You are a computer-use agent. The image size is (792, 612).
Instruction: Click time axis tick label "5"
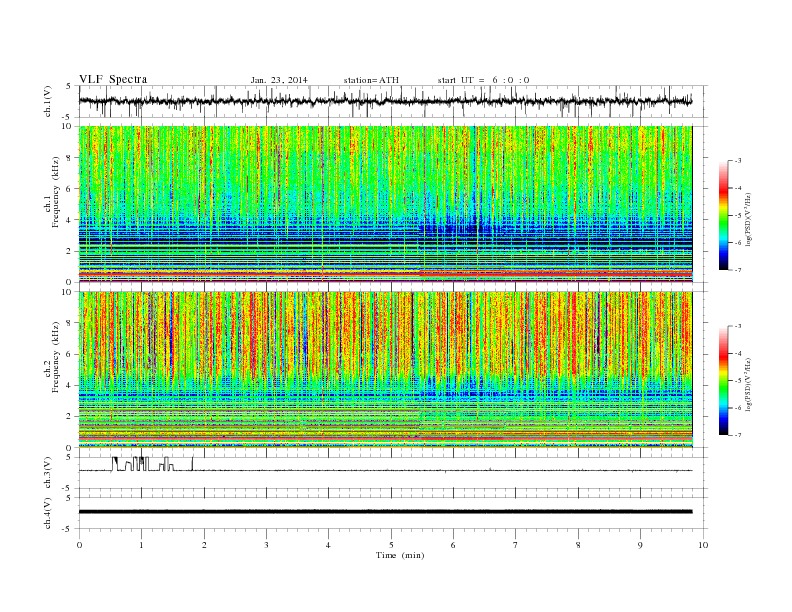[391, 545]
